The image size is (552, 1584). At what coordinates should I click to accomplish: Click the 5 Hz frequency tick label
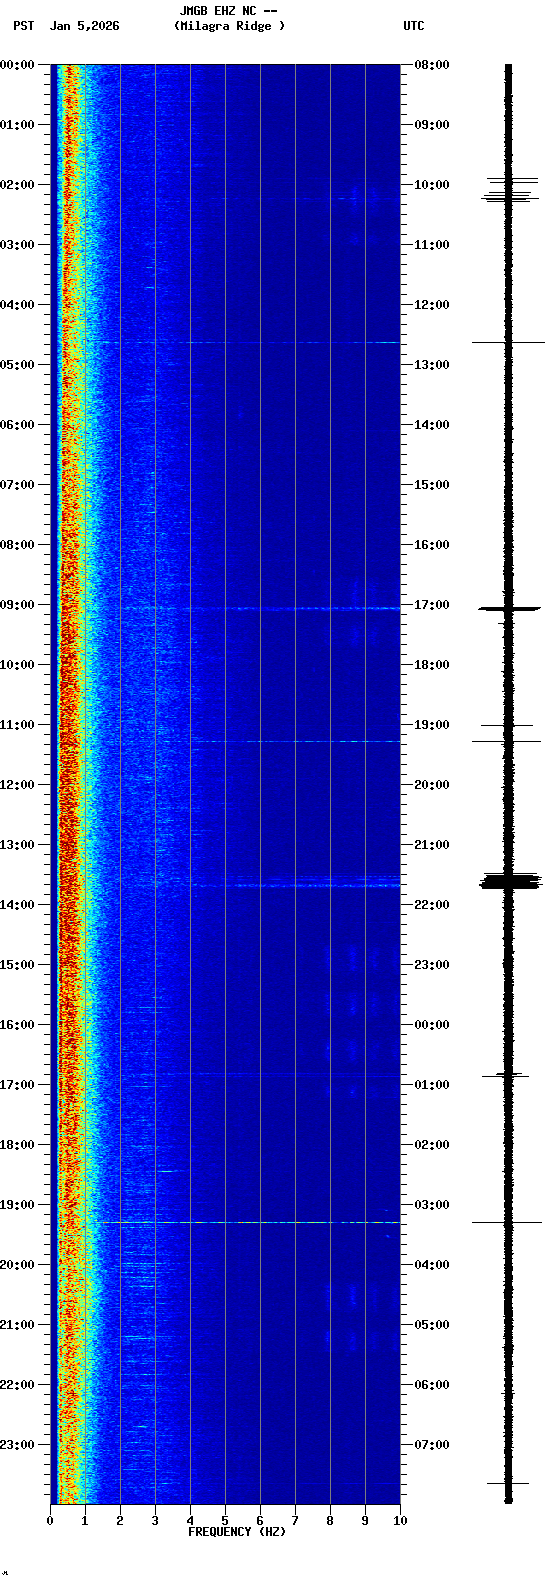coord(225,1521)
